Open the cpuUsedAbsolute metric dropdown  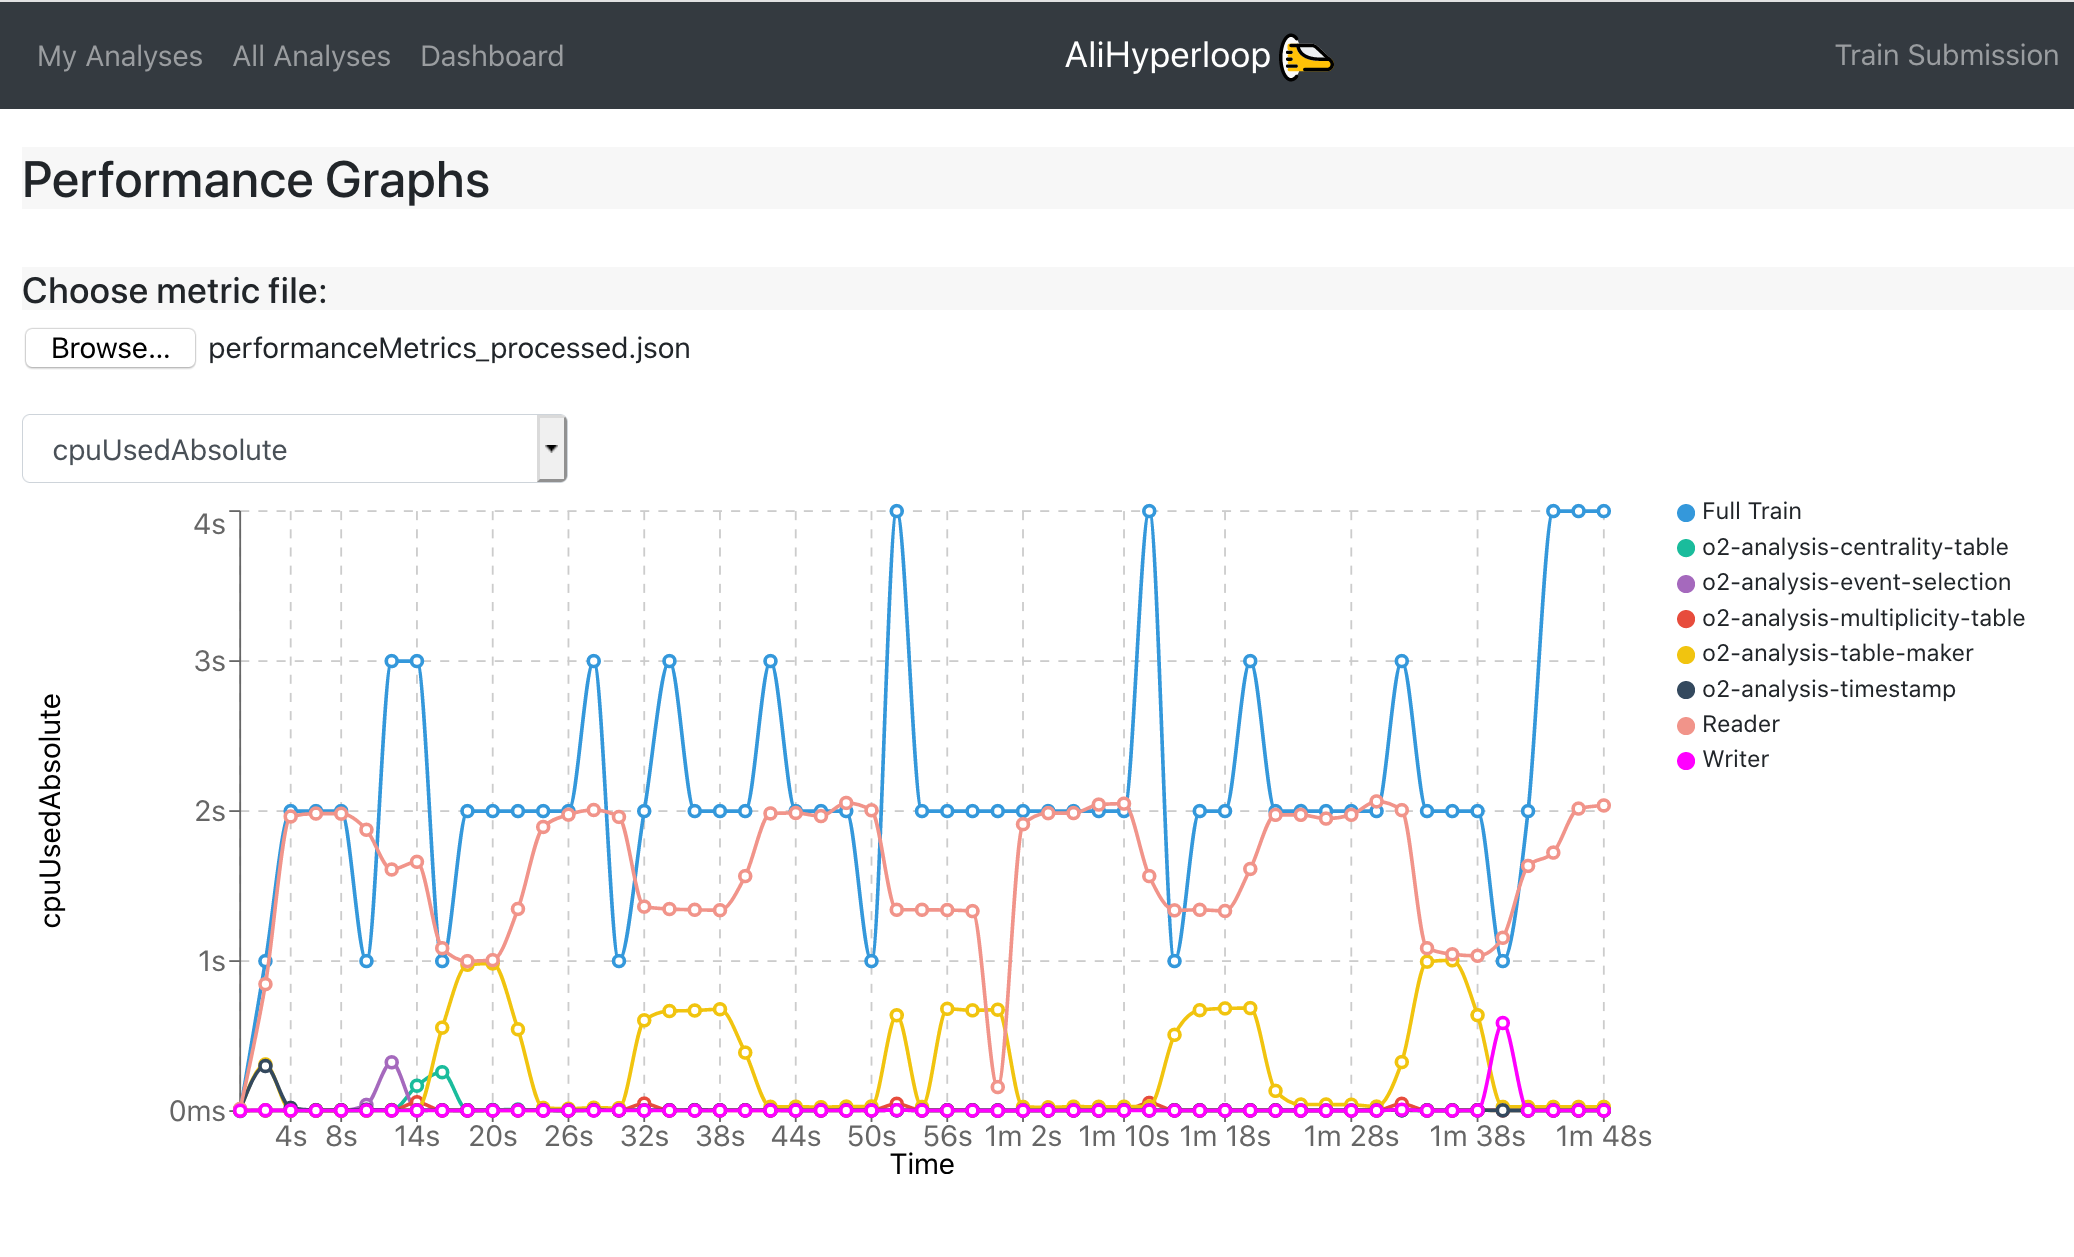pyautogui.click(x=280, y=450)
